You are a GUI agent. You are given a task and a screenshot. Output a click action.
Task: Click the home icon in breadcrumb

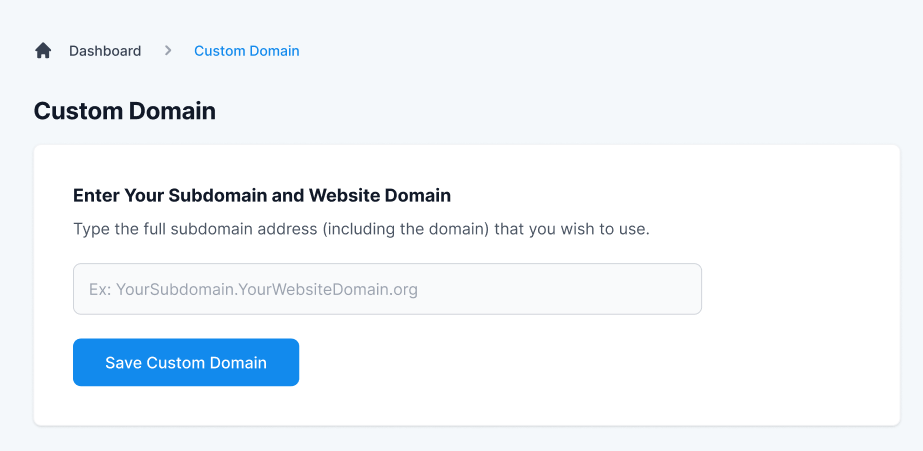pos(43,50)
